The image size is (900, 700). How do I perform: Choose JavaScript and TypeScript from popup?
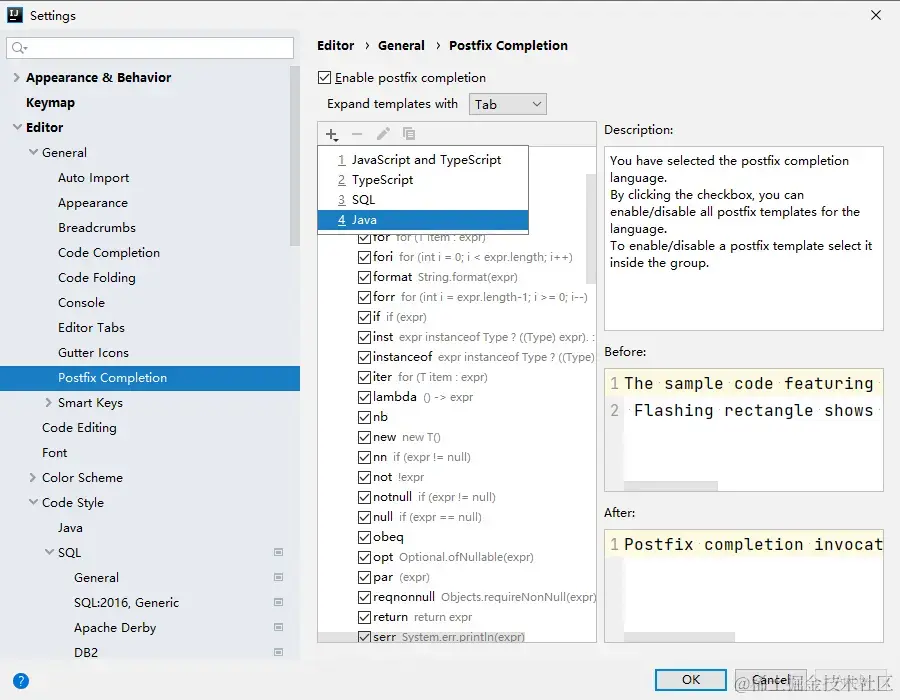423,160
